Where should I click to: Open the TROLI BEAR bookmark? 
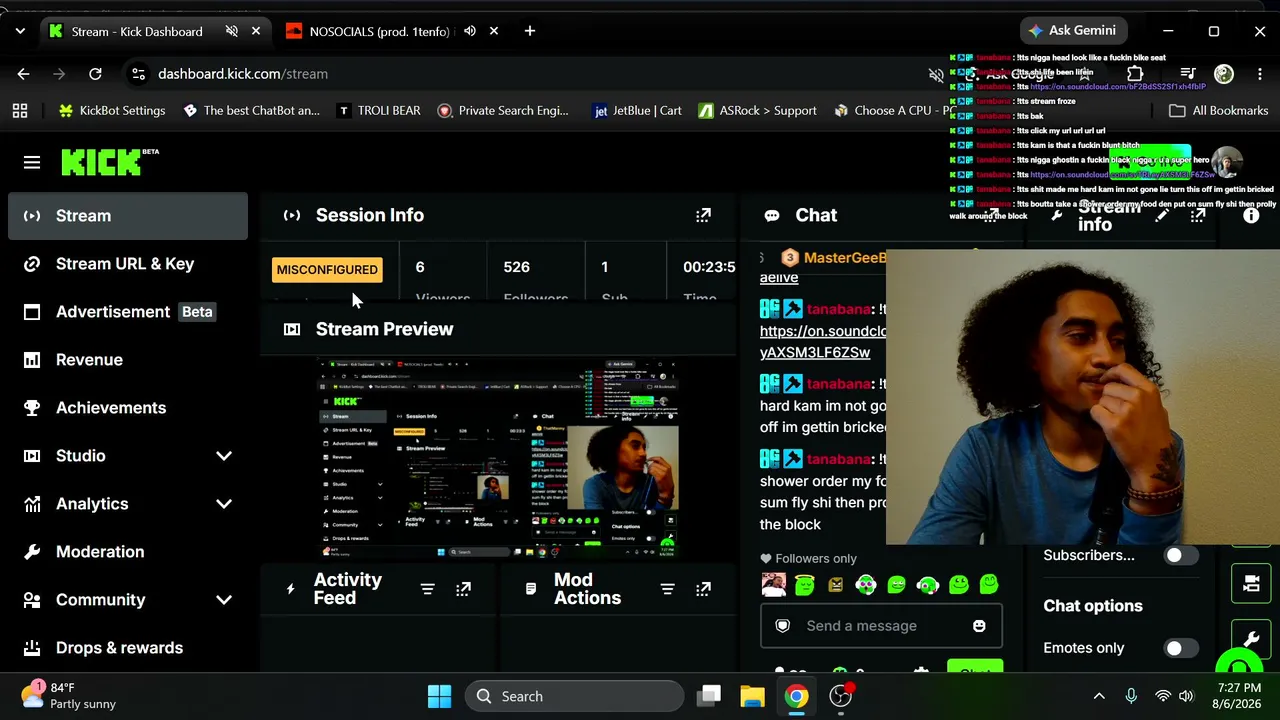(378, 111)
